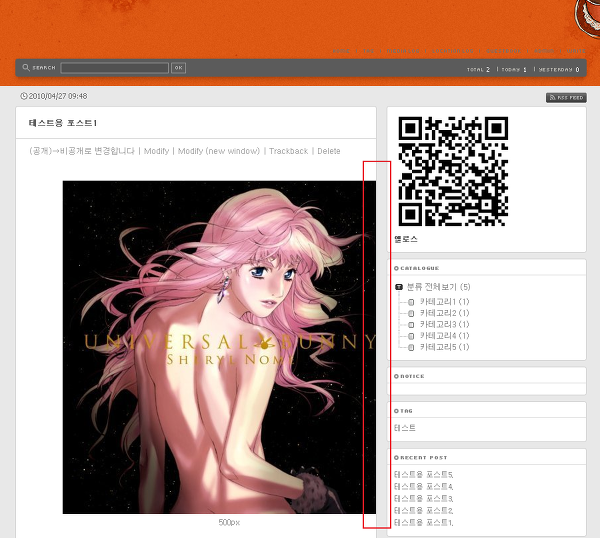Image resolution: width=600 pixels, height=538 pixels.
Task: Click the 분류 전체보기 folder icon
Action: click(399, 287)
